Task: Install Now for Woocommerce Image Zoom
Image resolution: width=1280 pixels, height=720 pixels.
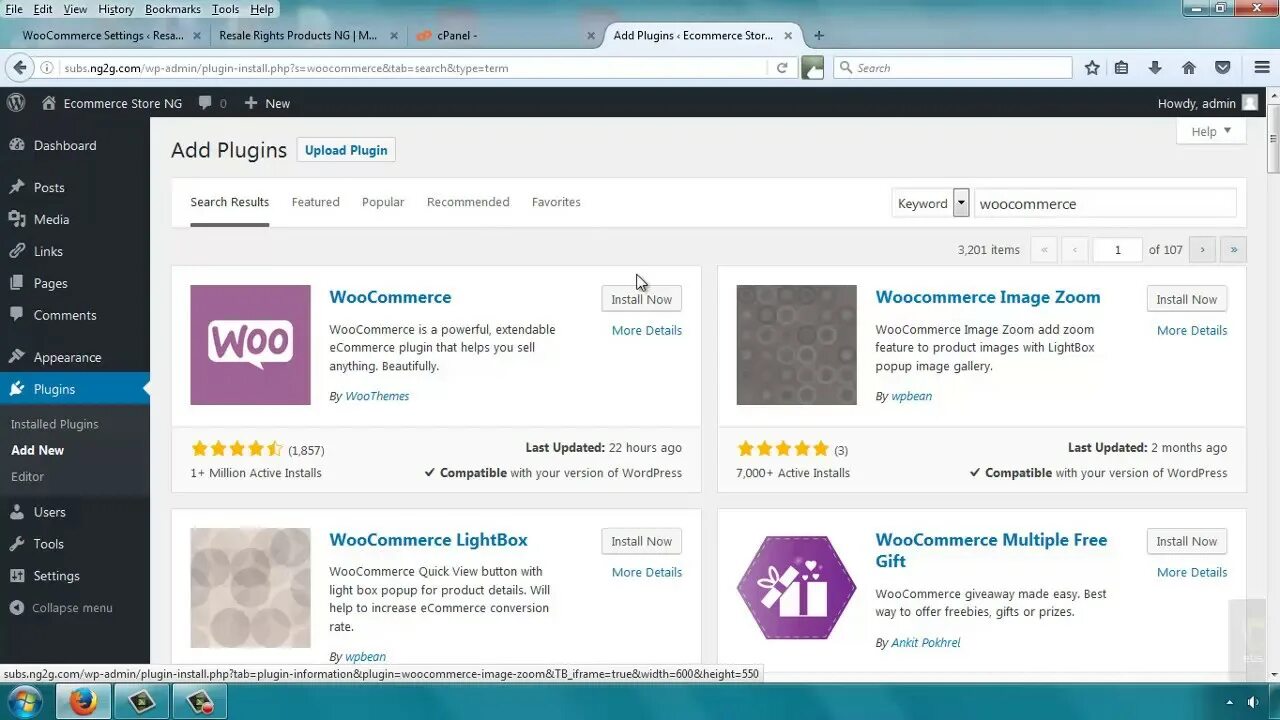Action: coord(1187,299)
